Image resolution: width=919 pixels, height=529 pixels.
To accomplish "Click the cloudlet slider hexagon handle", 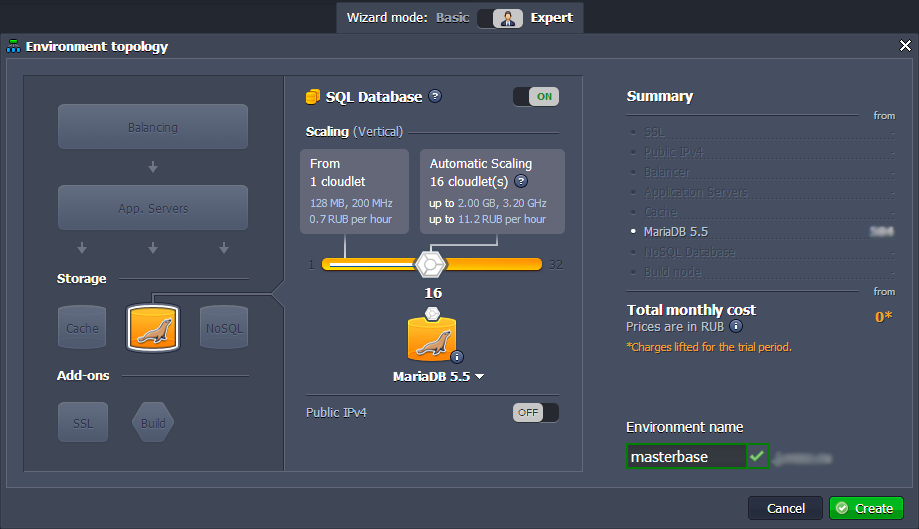I will [x=430, y=265].
